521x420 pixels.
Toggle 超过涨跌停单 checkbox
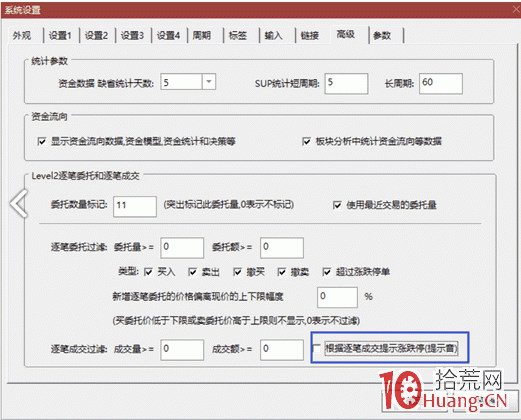click(327, 272)
